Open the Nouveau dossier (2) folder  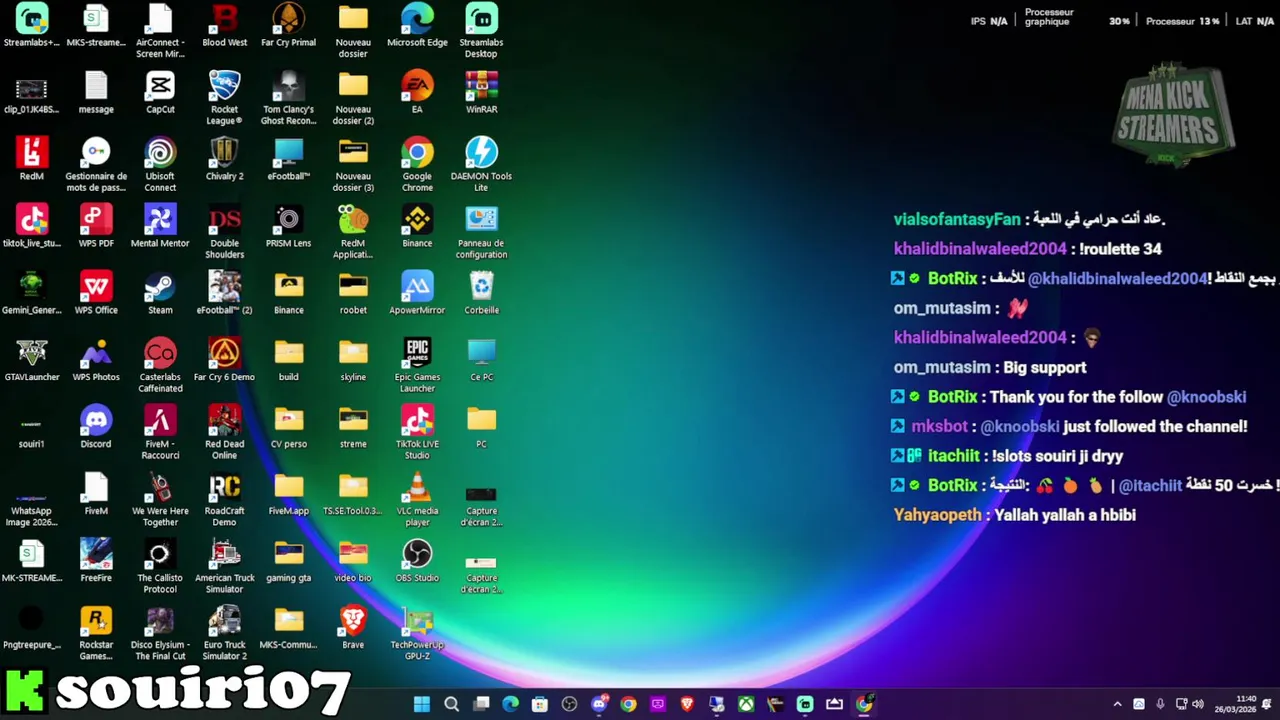click(x=353, y=98)
